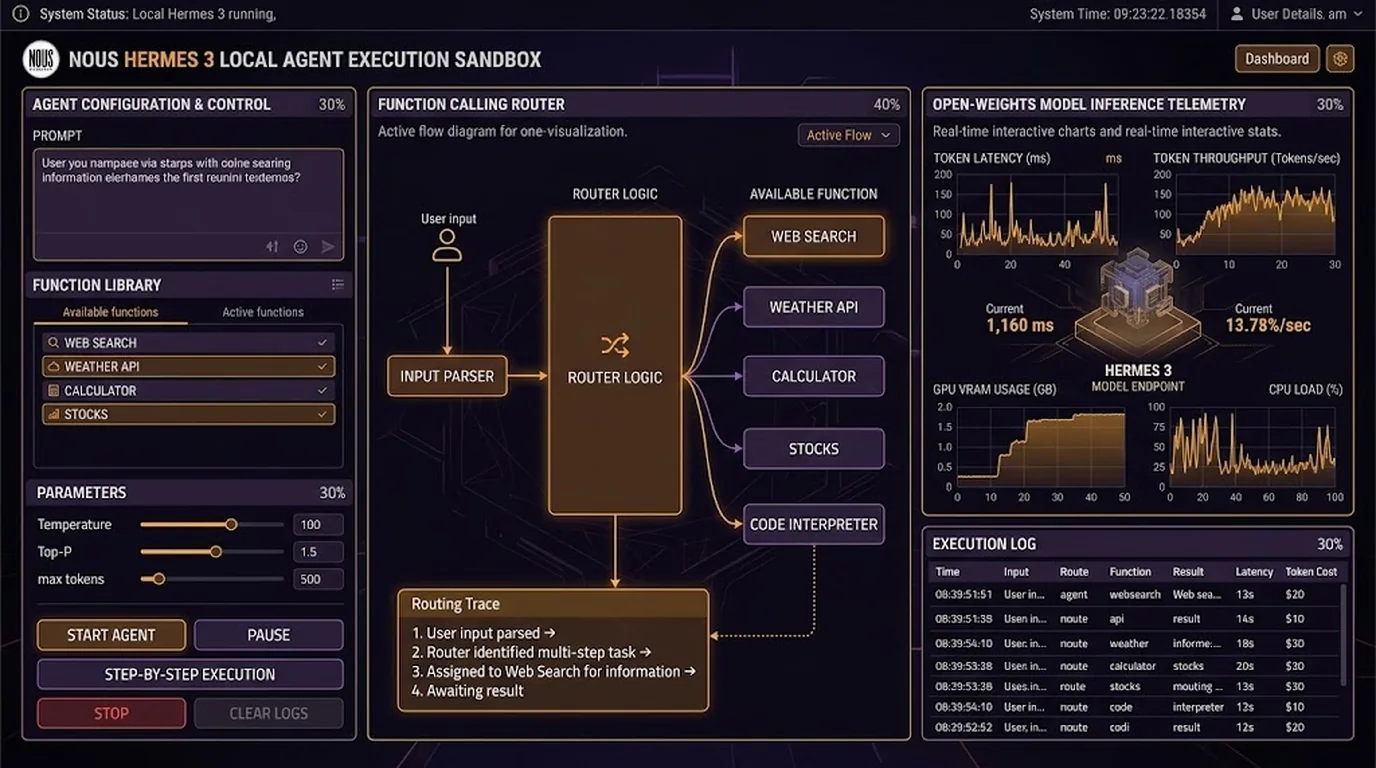The width and height of the screenshot is (1376, 768).
Task: Click the CLEAR LOGS button
Action: (268, 713)
